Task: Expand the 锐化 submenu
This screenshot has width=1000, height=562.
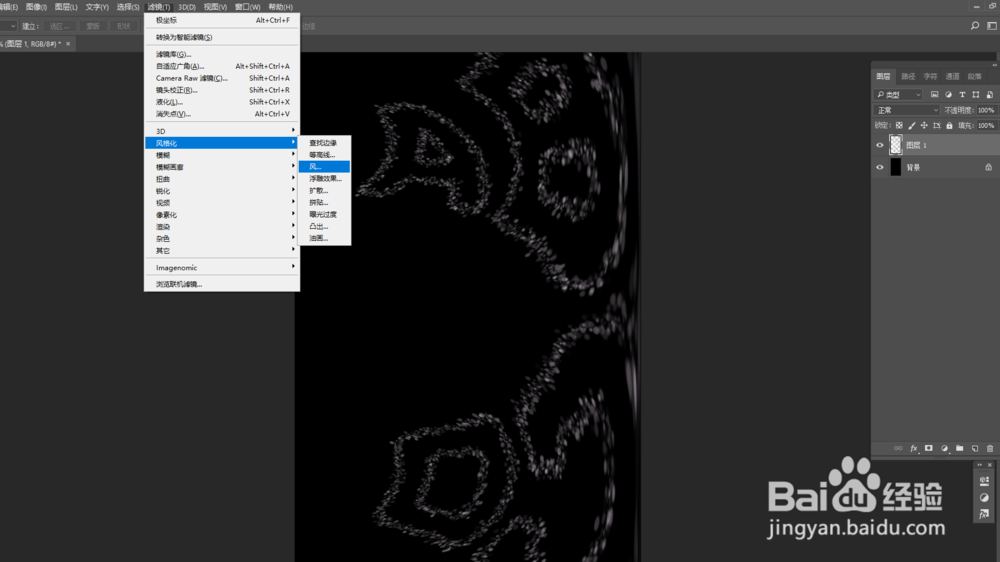Action: click(x=222, y=191)
